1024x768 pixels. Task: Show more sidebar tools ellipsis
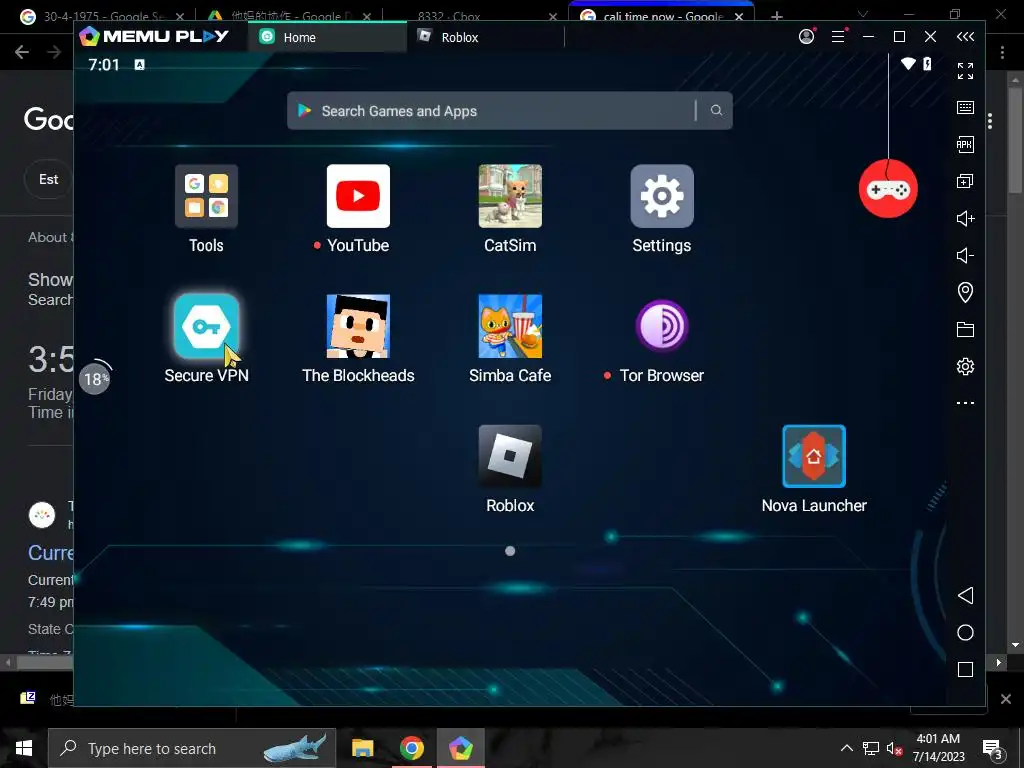pos(965,403)
